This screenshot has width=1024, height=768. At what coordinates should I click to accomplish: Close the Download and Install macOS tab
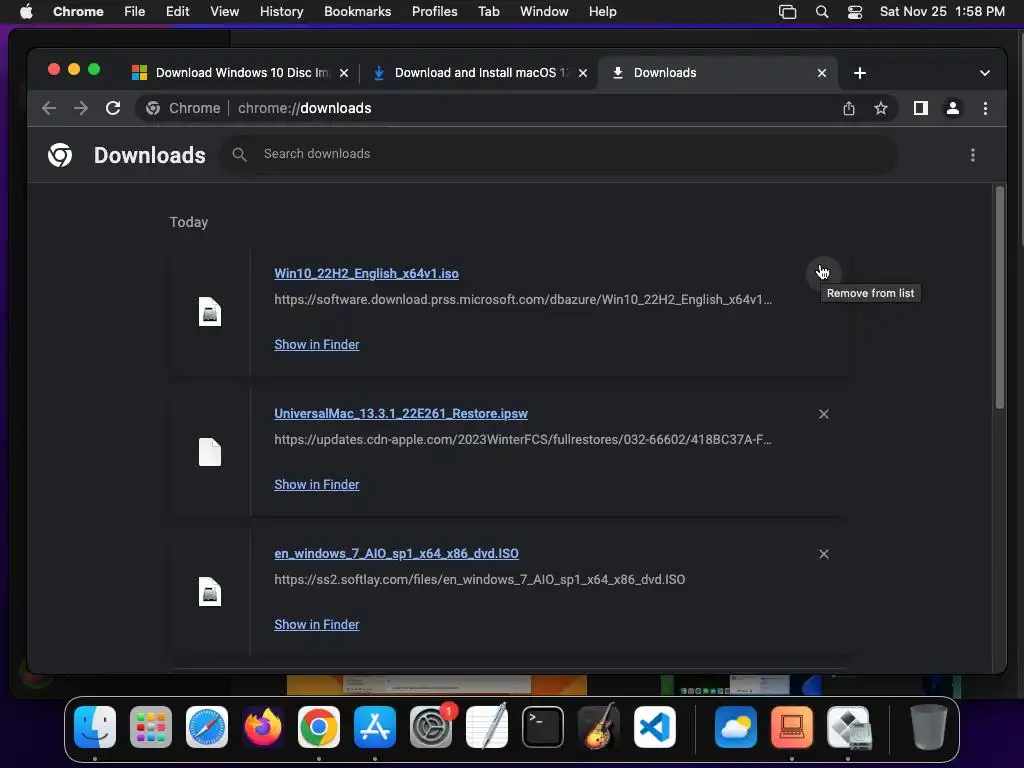click(583, 73)
